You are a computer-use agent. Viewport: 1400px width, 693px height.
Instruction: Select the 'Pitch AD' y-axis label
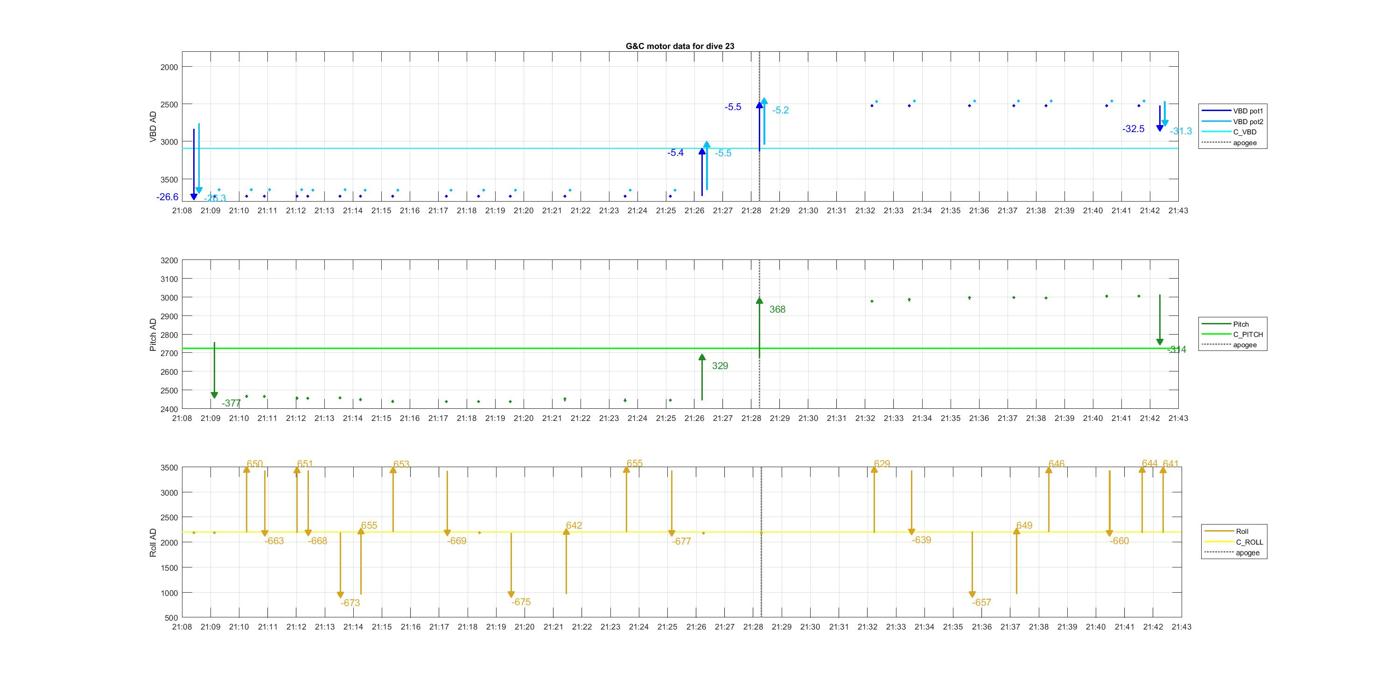pyautogui.click(x=153, y=335)
